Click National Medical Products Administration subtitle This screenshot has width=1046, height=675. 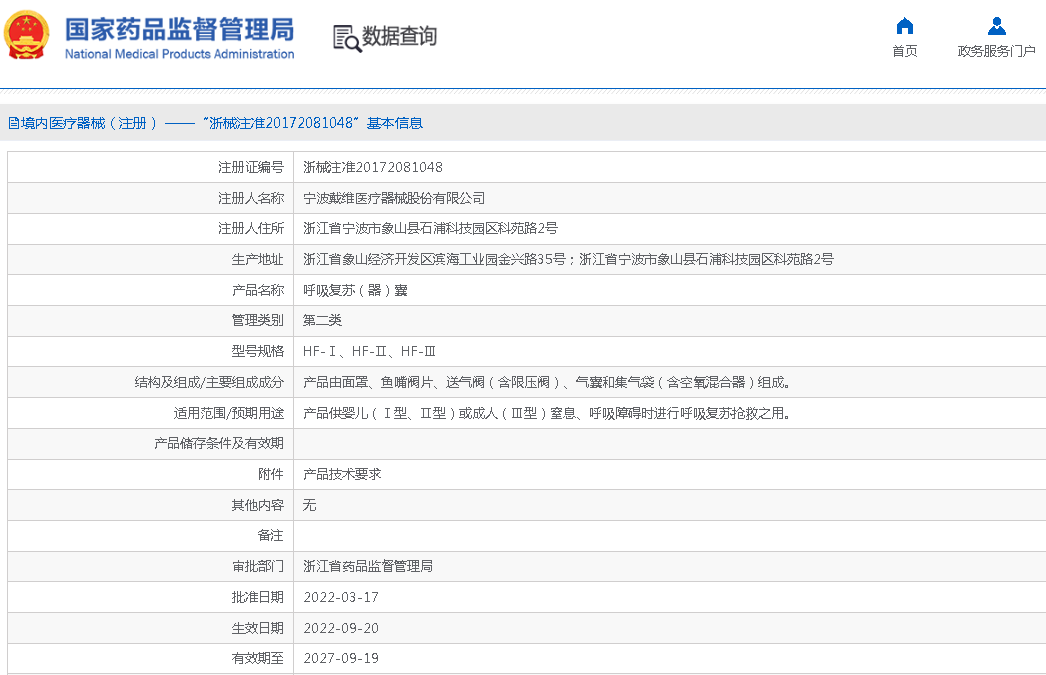pos(179,54)
